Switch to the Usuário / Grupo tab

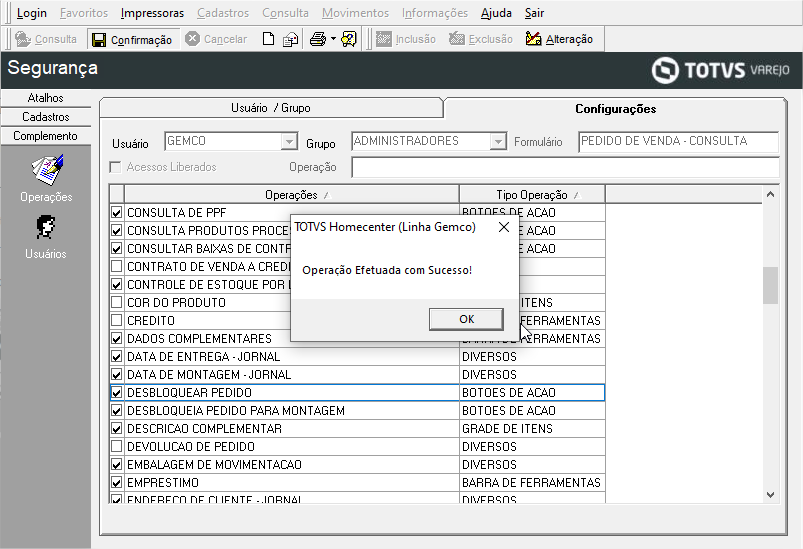click(271, 108)
